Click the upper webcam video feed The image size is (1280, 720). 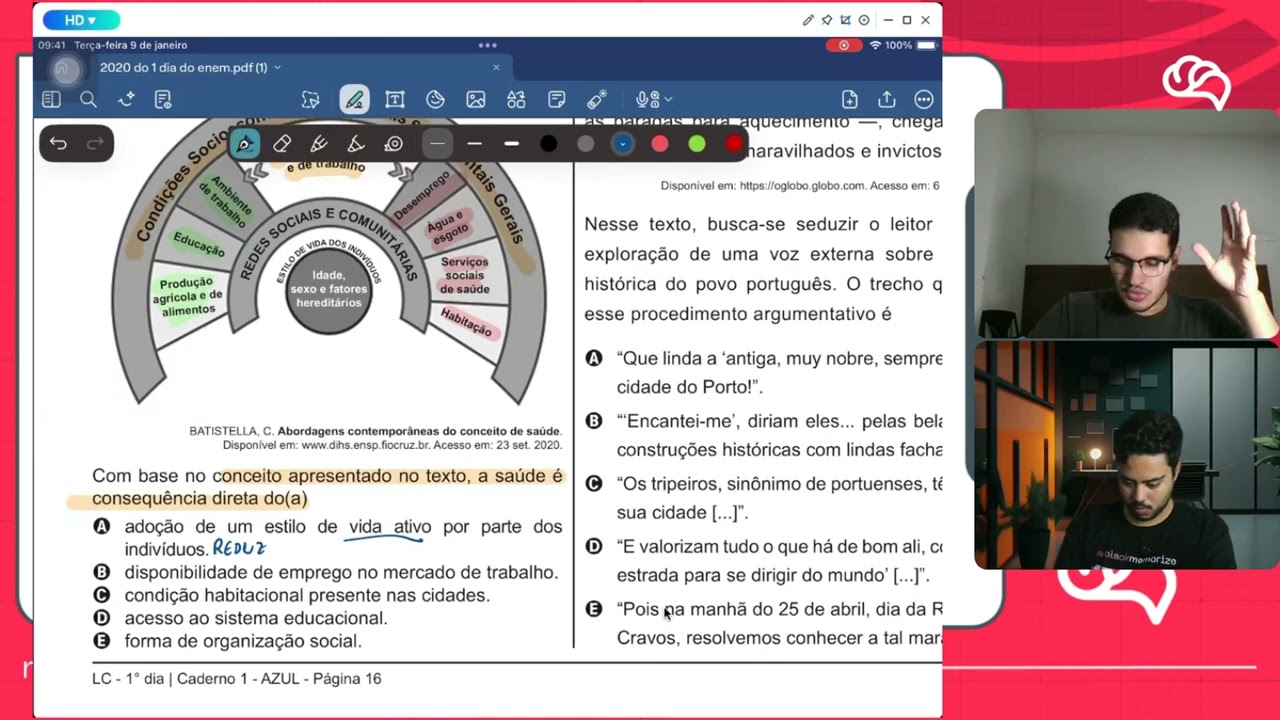1126,224
